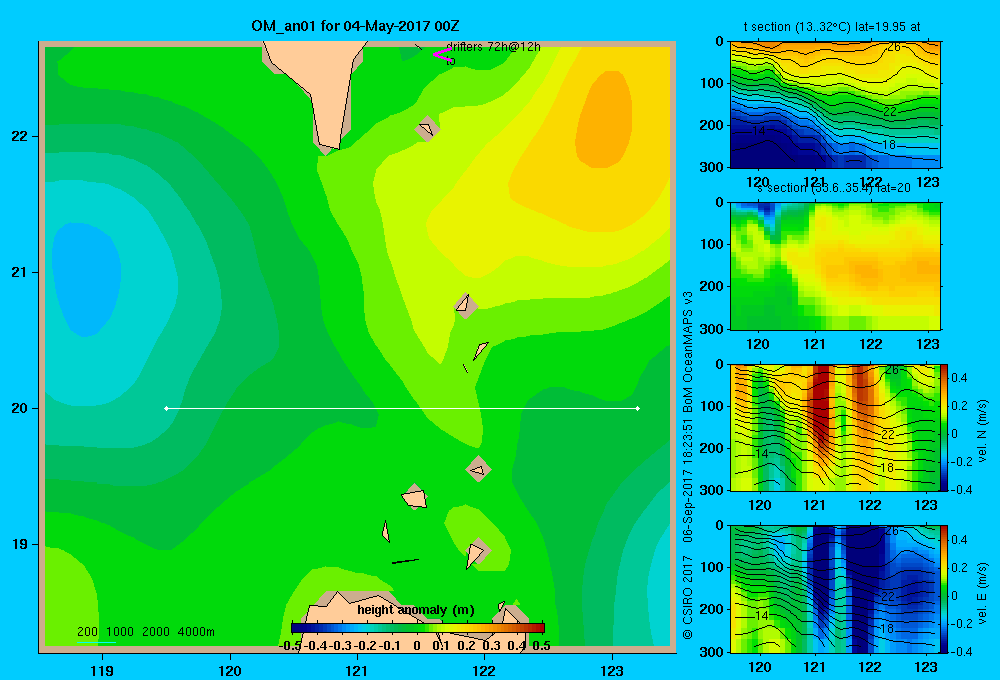The width and height of the screenshot is (1000, 680).
Task: Click latitude label 21 on the main map axis
Action: 19,272
